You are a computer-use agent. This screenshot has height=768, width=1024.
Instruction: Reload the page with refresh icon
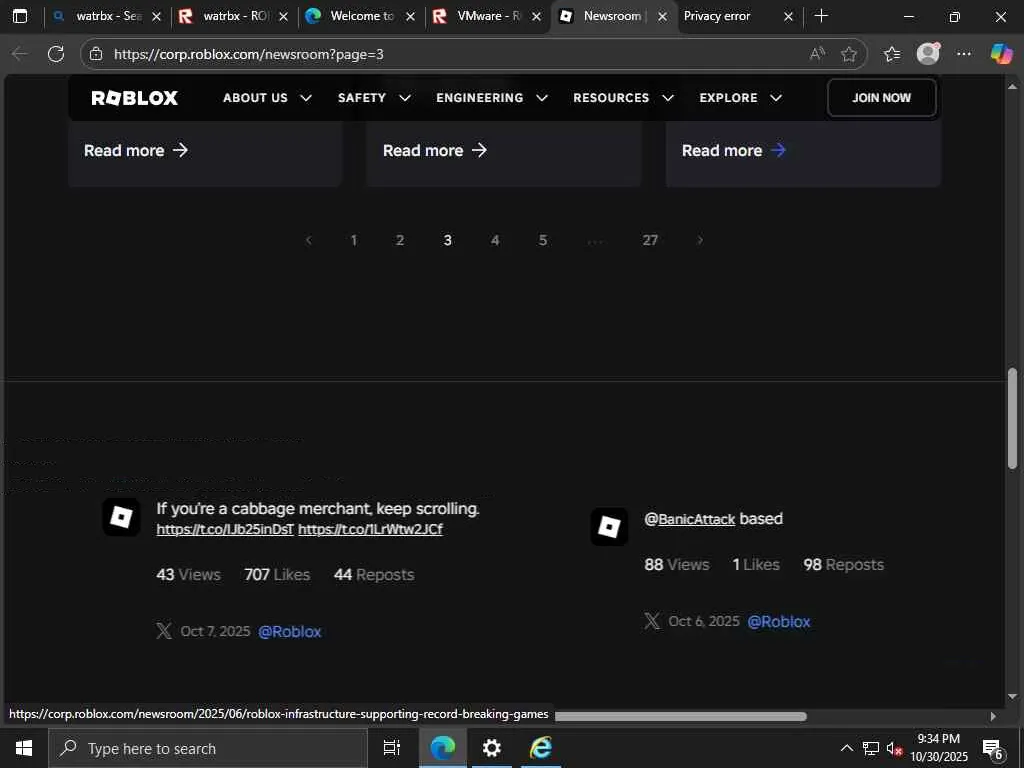tap(56, 54)
